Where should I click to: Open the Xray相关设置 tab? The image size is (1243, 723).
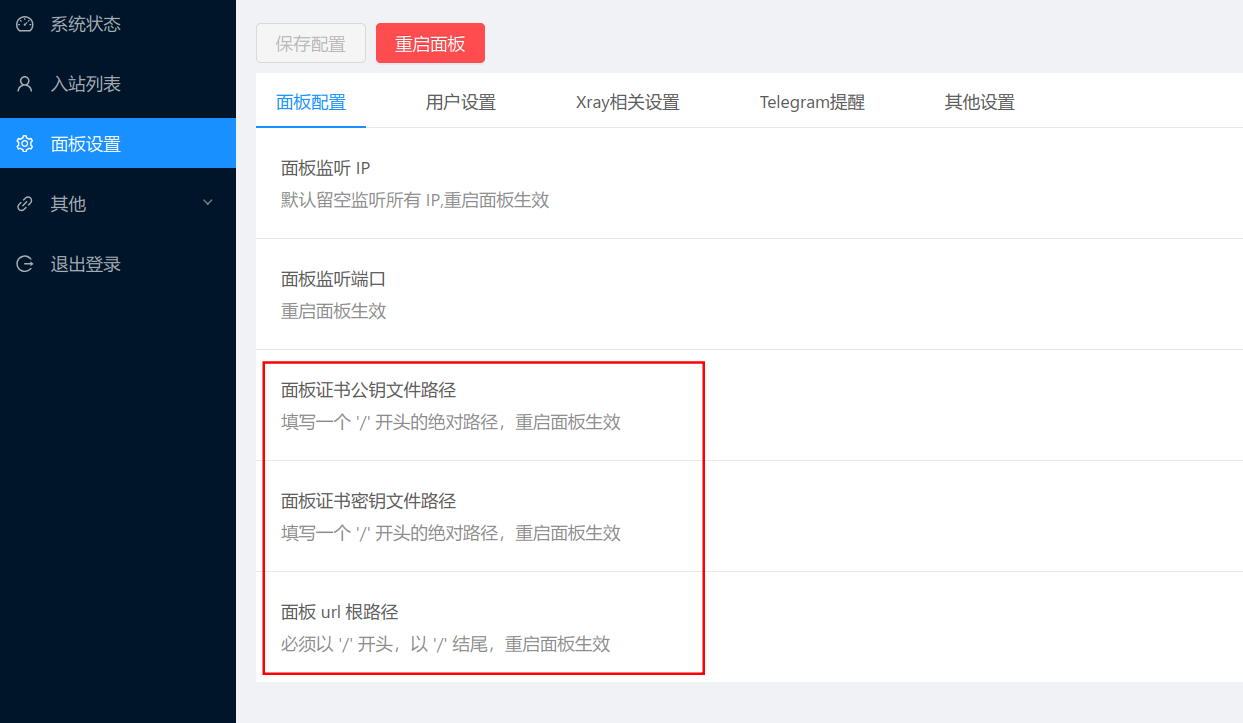628,102
